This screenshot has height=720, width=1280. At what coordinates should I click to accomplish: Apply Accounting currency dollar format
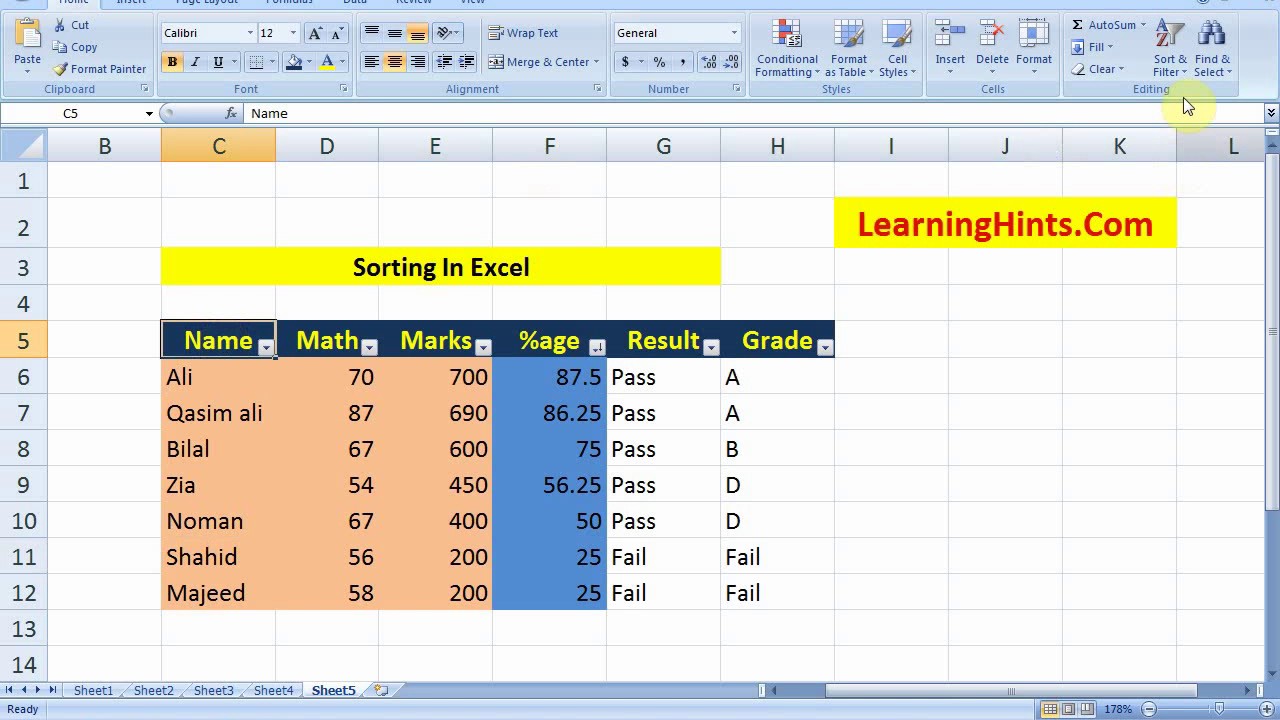tap(626, 62)
